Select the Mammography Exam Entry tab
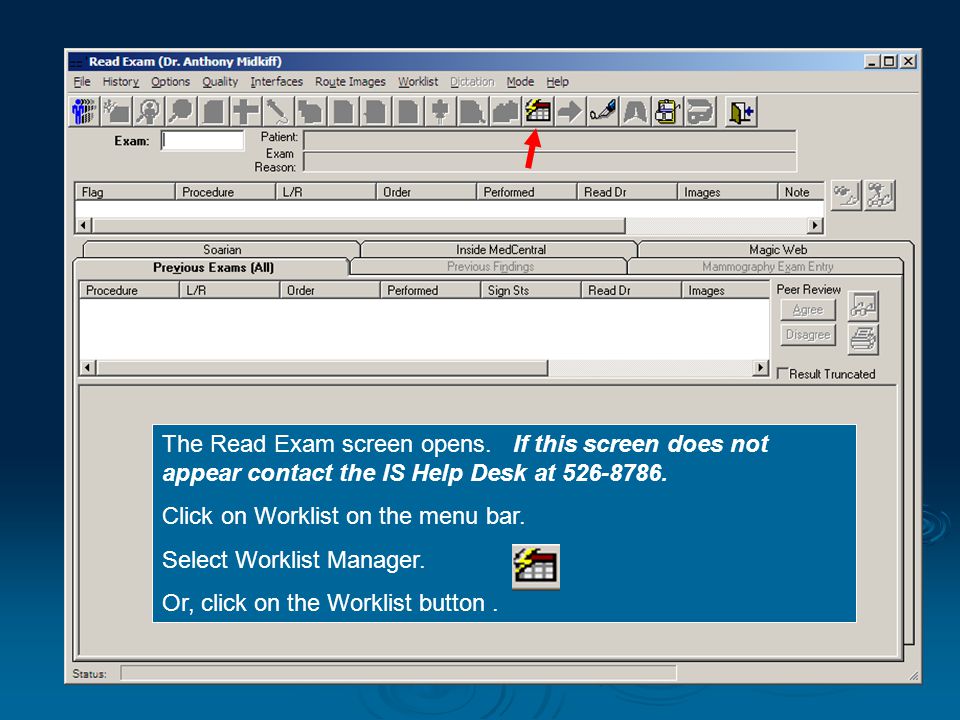Image resolution: width=960 pixels, height=720 pixels. [767, 266]
